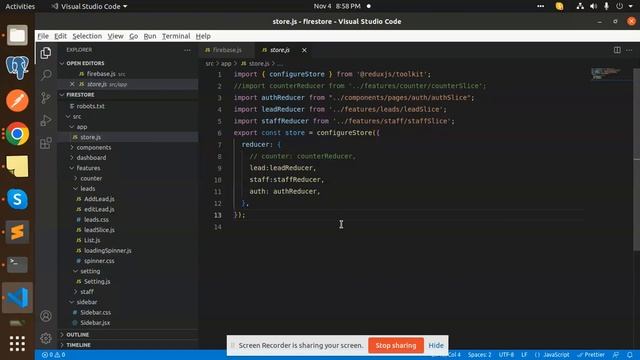Switch to the firebase.js tab

tap(227, 50)
